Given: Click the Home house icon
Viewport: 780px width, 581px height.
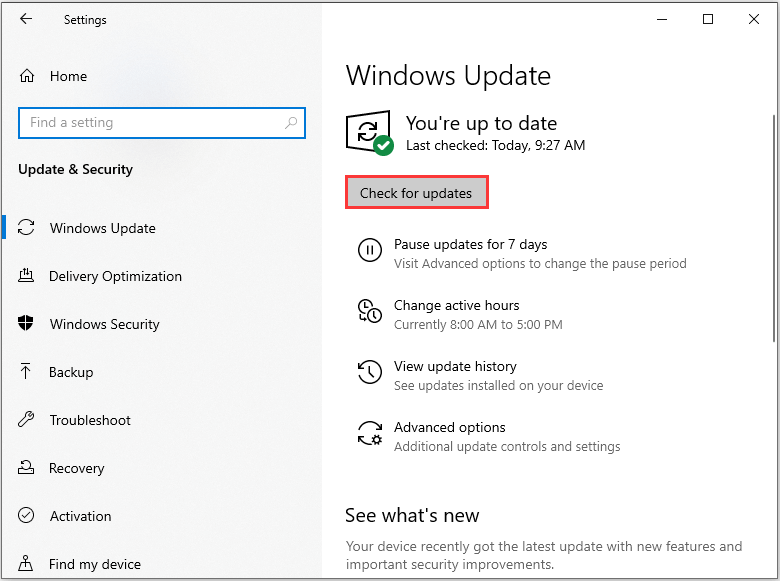Looking at the screenshot, I should (x=27, y=76).
